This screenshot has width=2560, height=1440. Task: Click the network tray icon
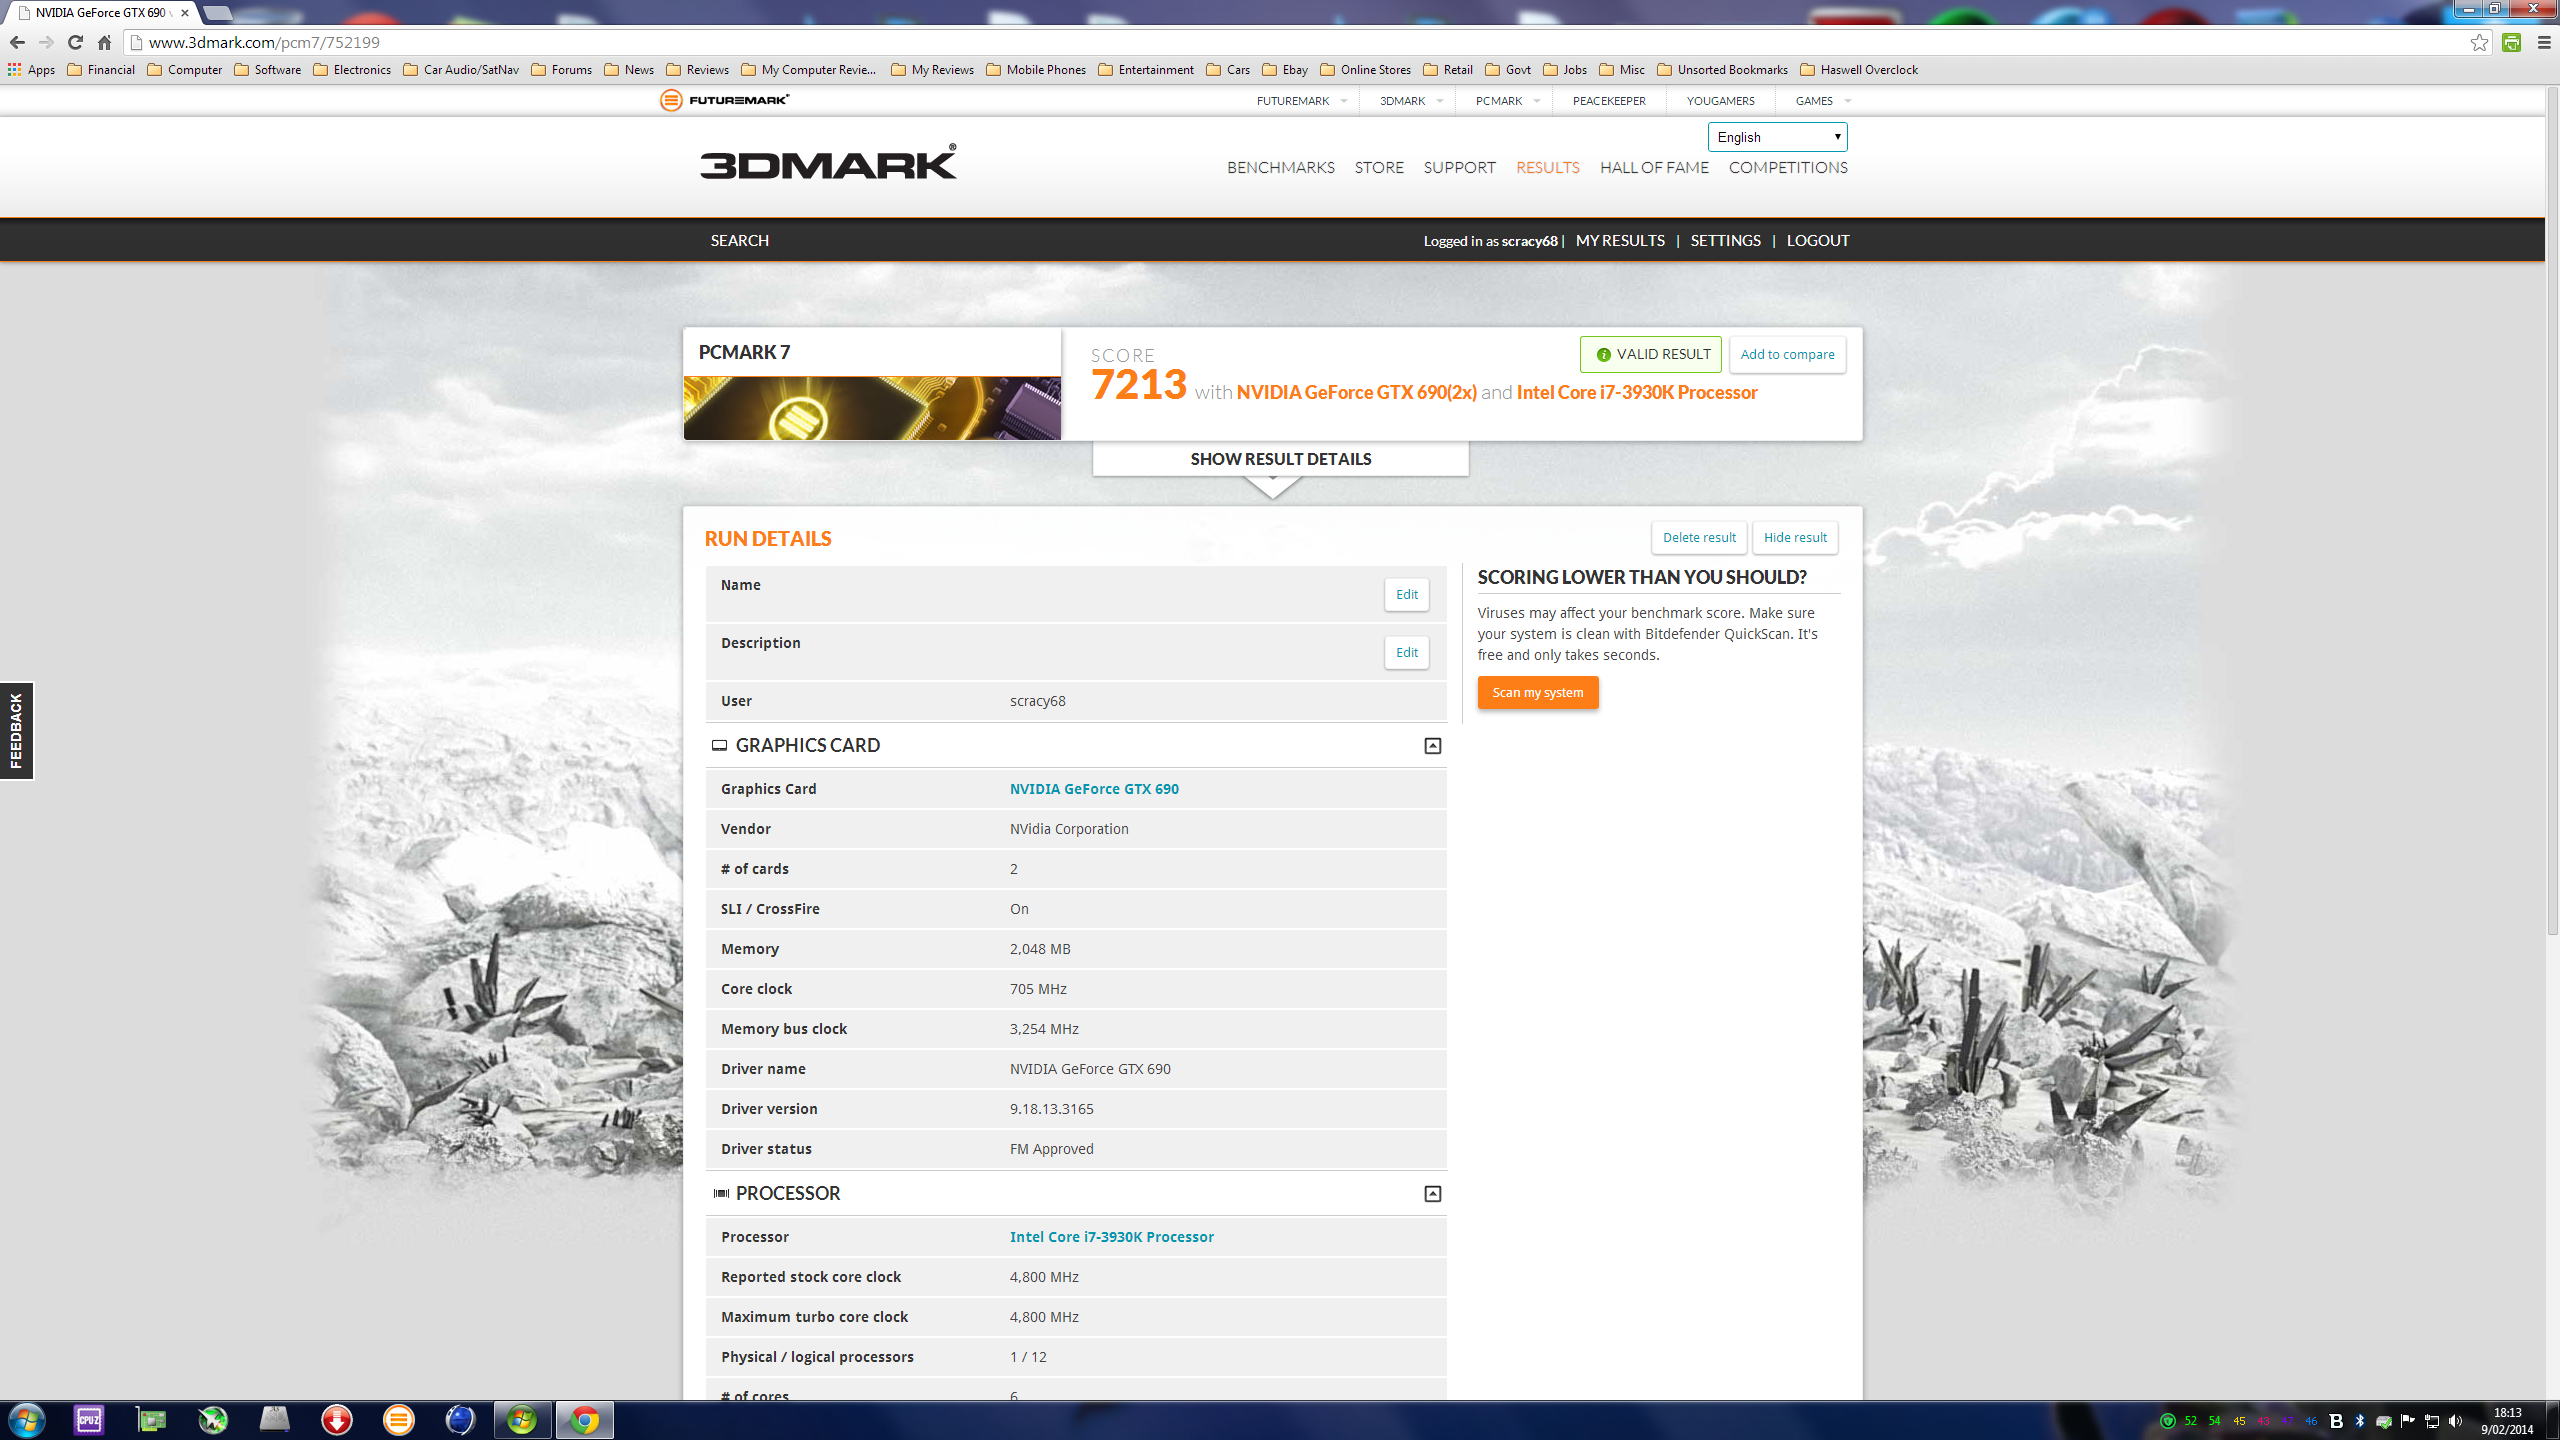click(2432, 1421)
